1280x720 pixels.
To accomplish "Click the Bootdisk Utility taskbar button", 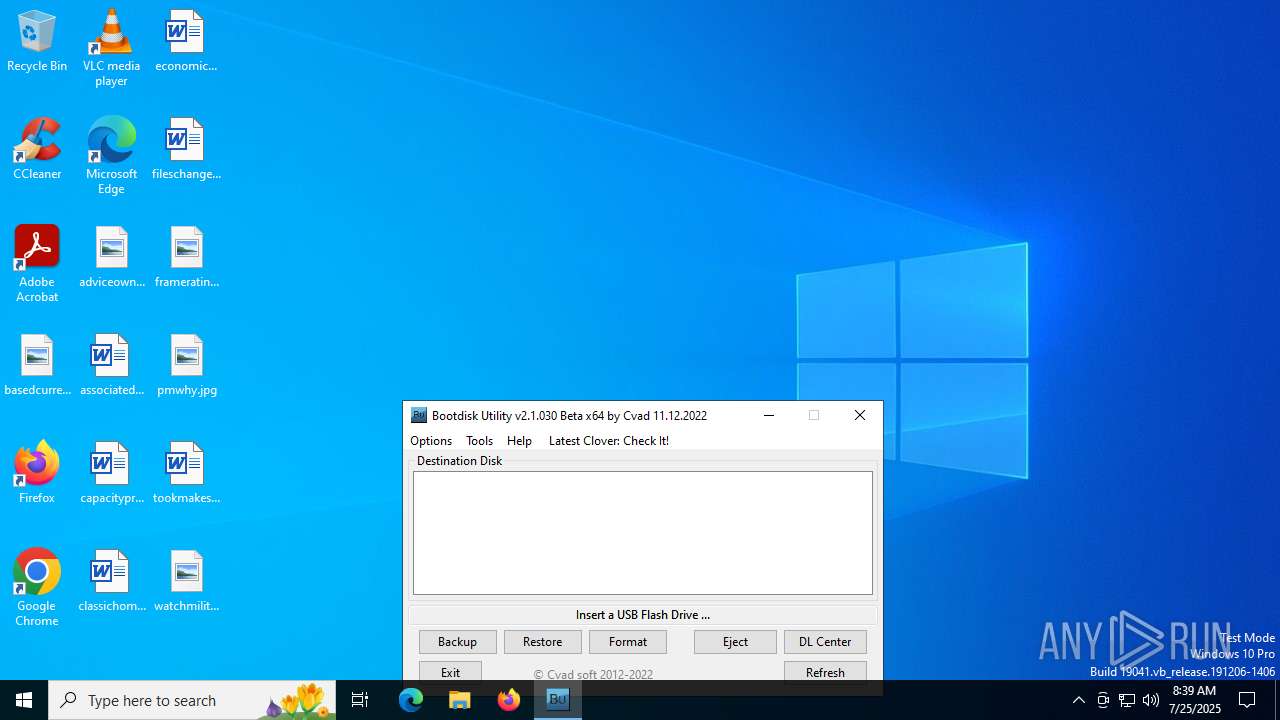I will click(558, 700).
